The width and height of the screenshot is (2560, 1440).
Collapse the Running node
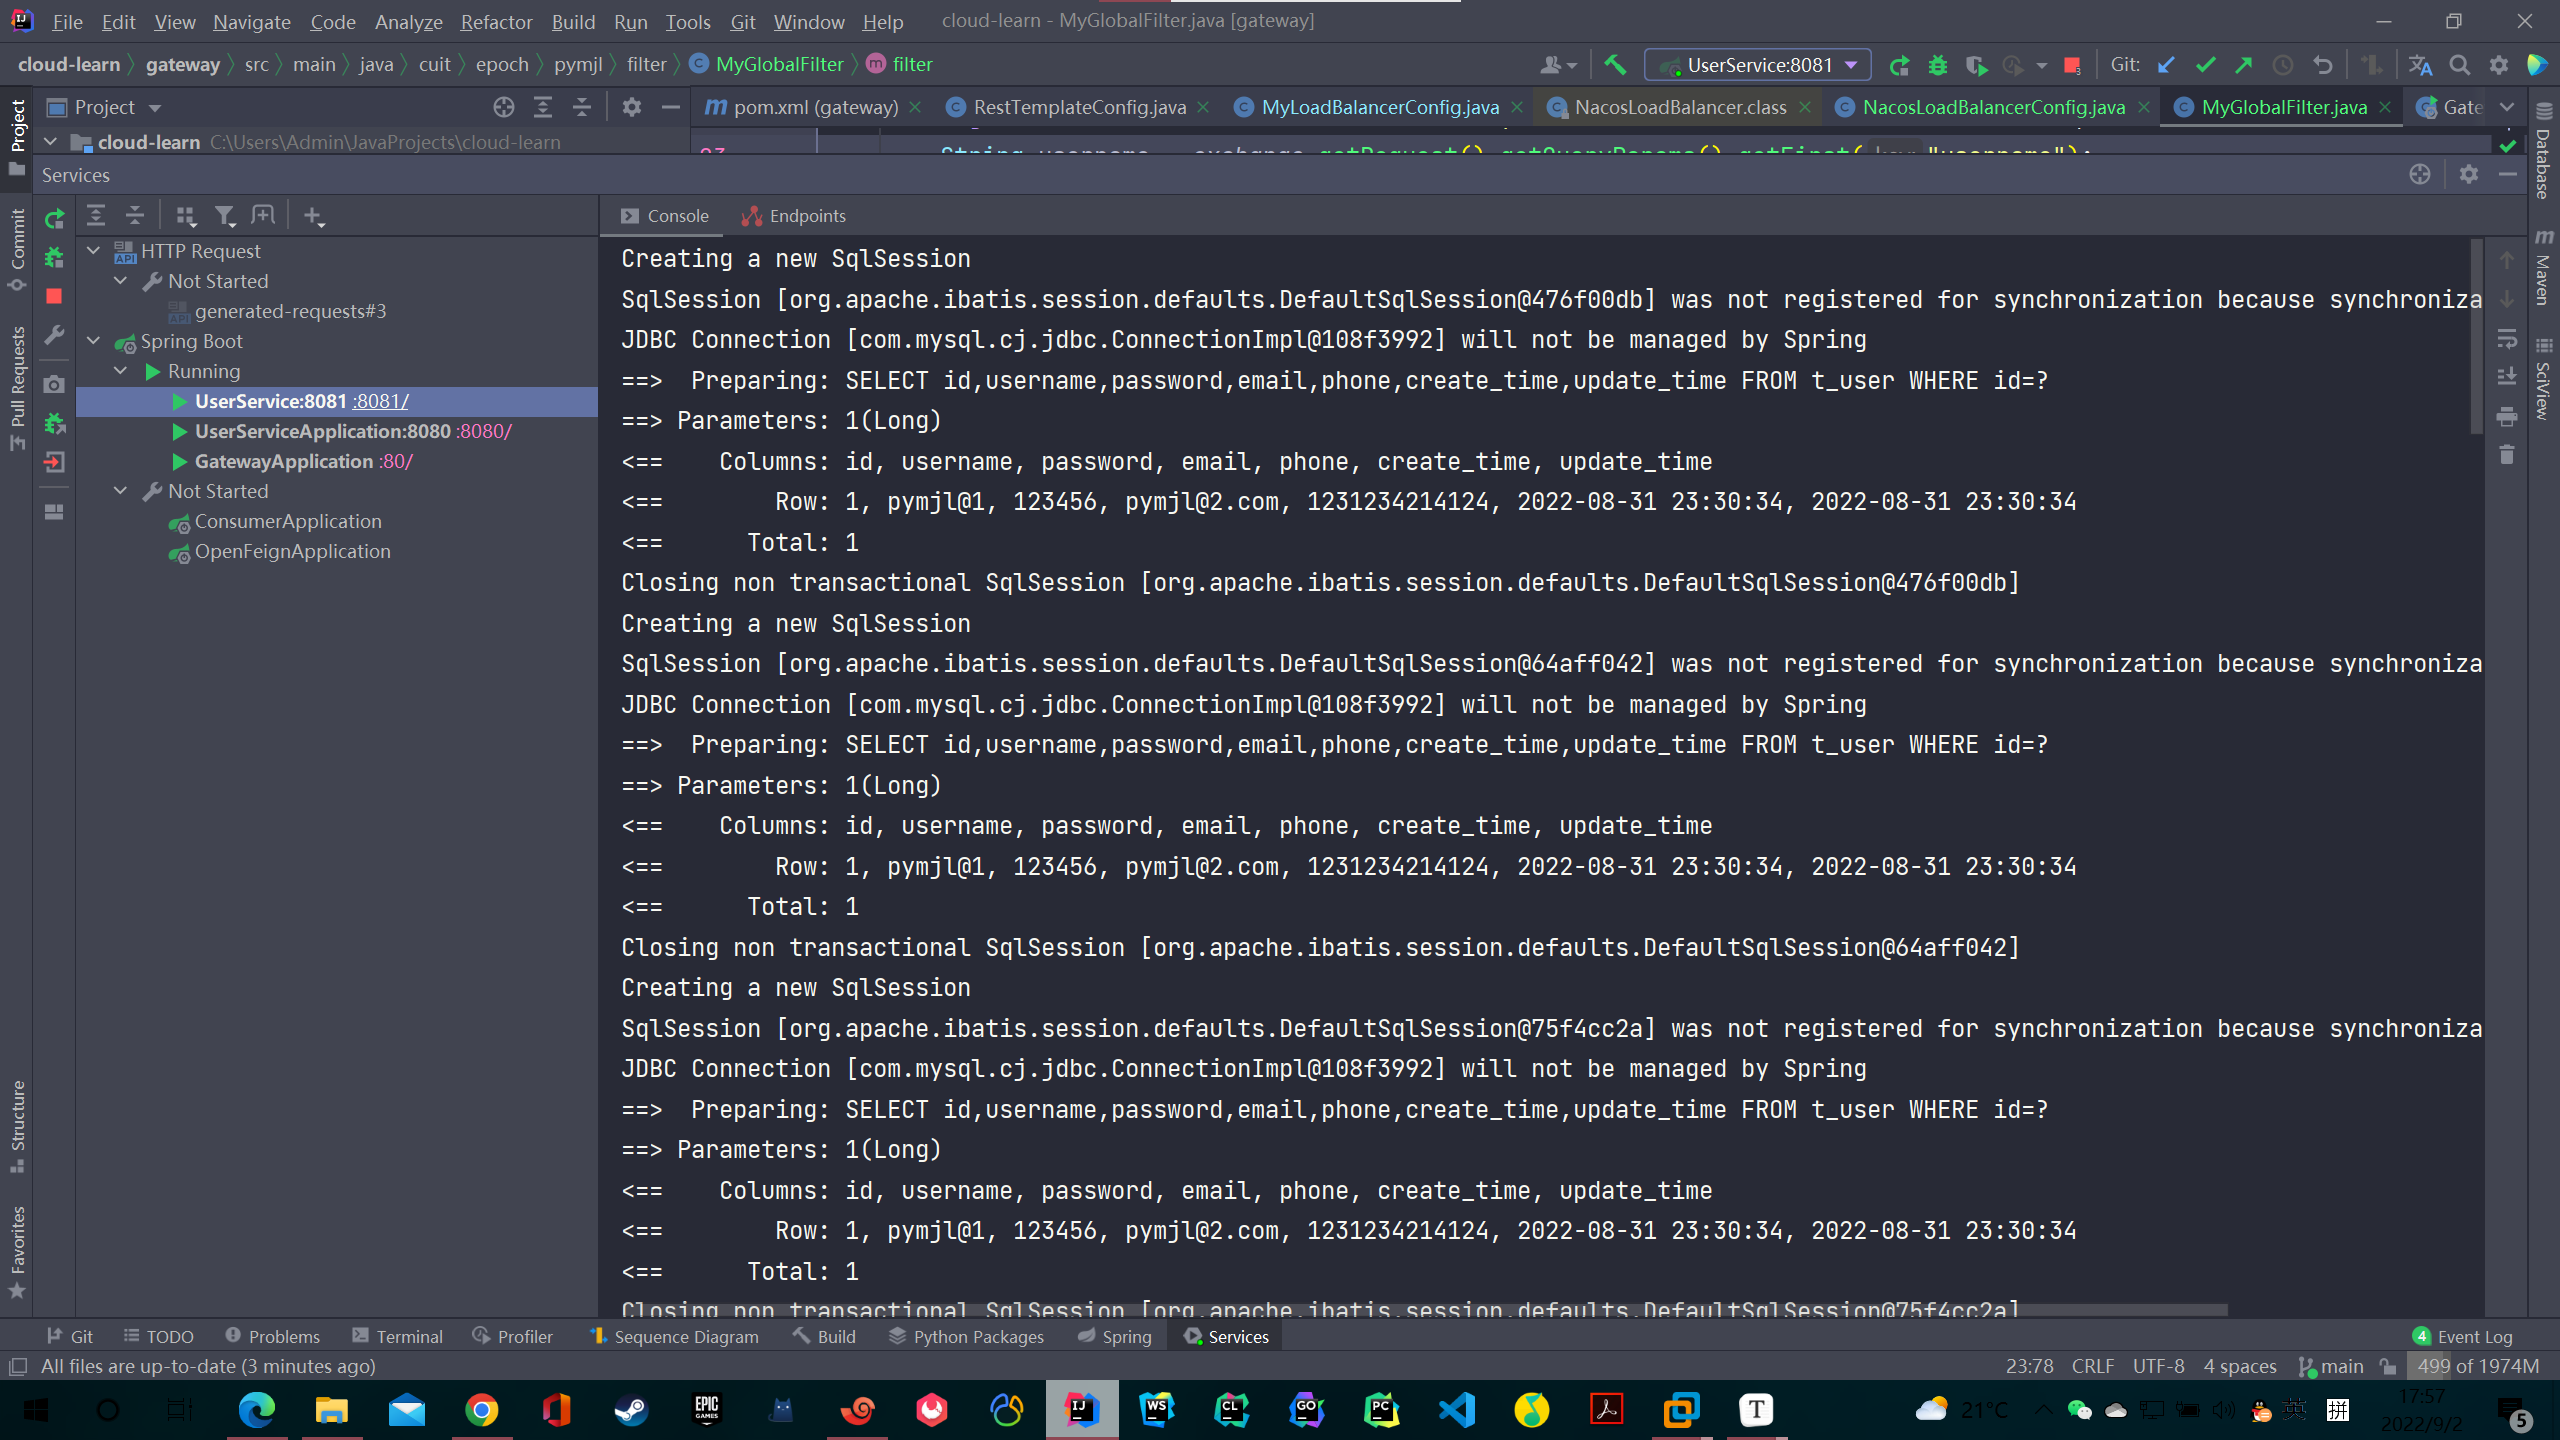pyautogui.click(x=121, y=370)
